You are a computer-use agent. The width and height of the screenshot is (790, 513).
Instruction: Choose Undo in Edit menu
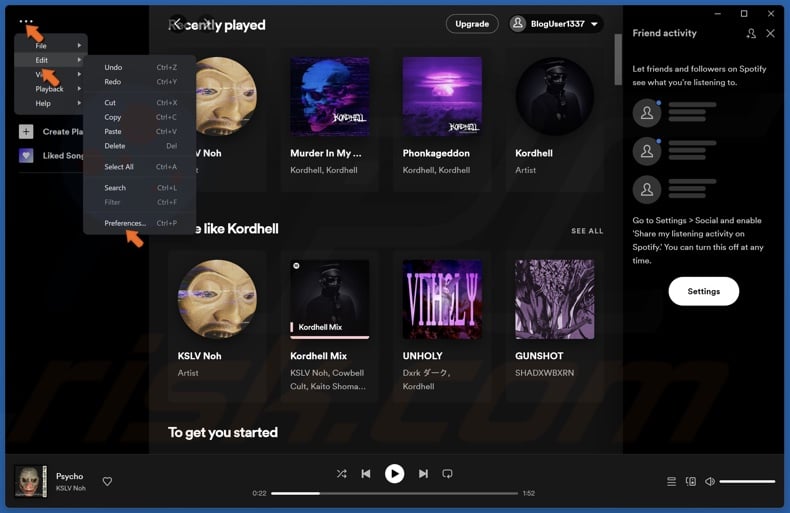coord(140,68)
